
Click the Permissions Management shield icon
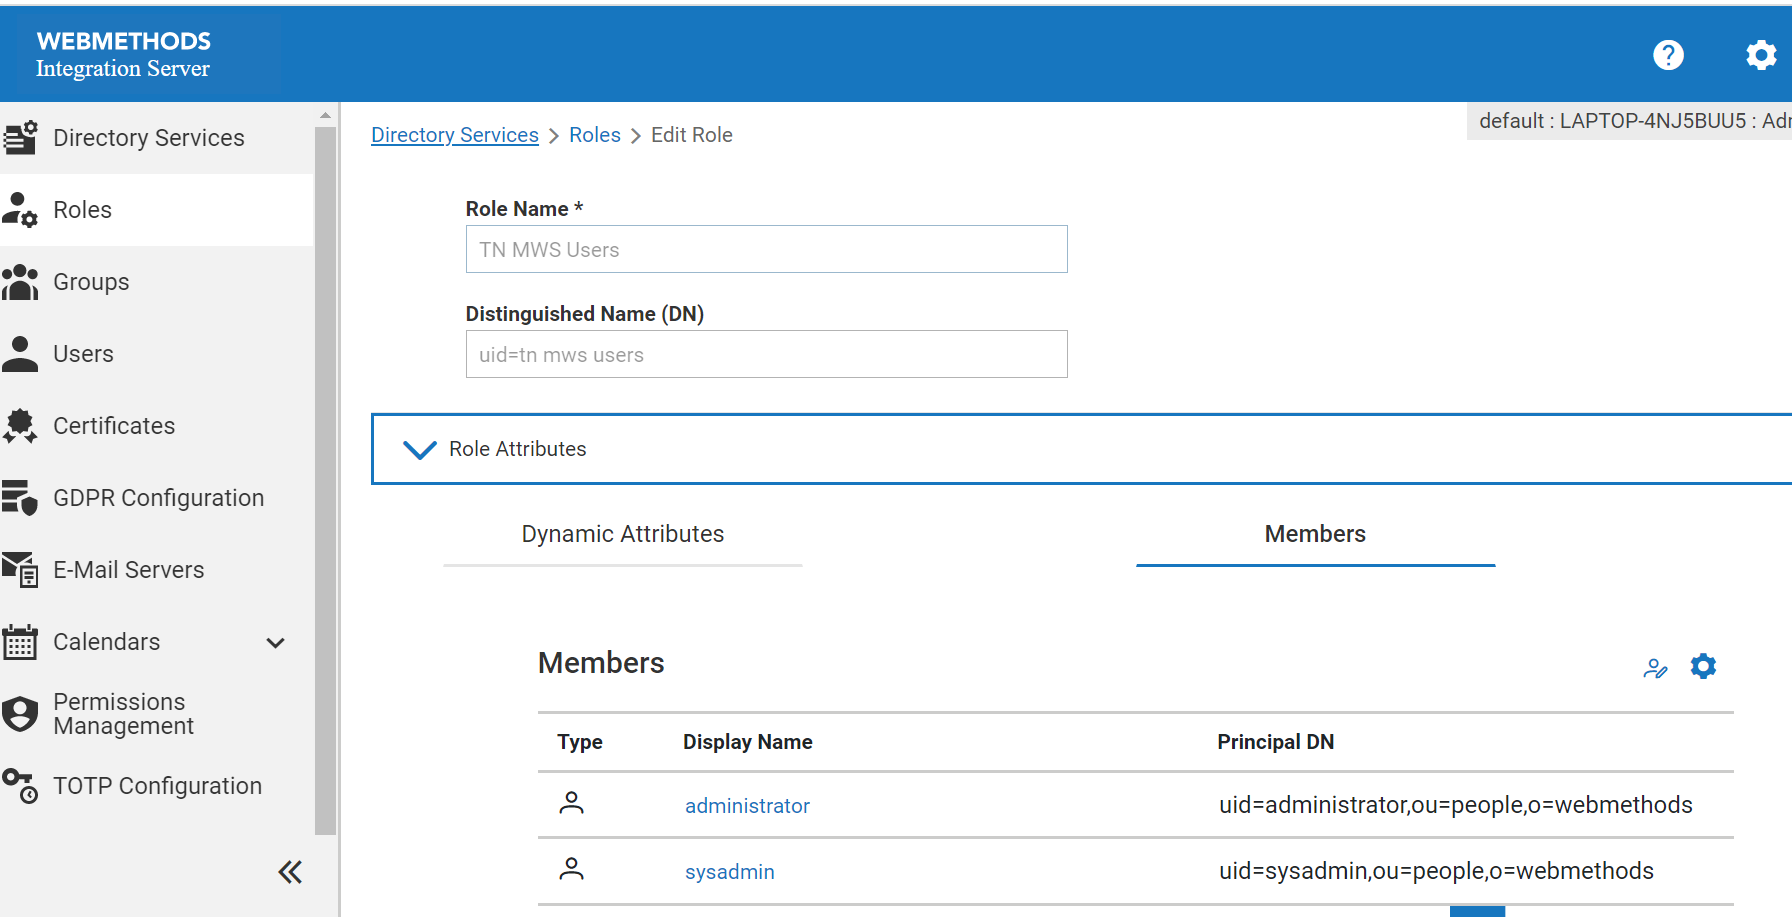20,714
